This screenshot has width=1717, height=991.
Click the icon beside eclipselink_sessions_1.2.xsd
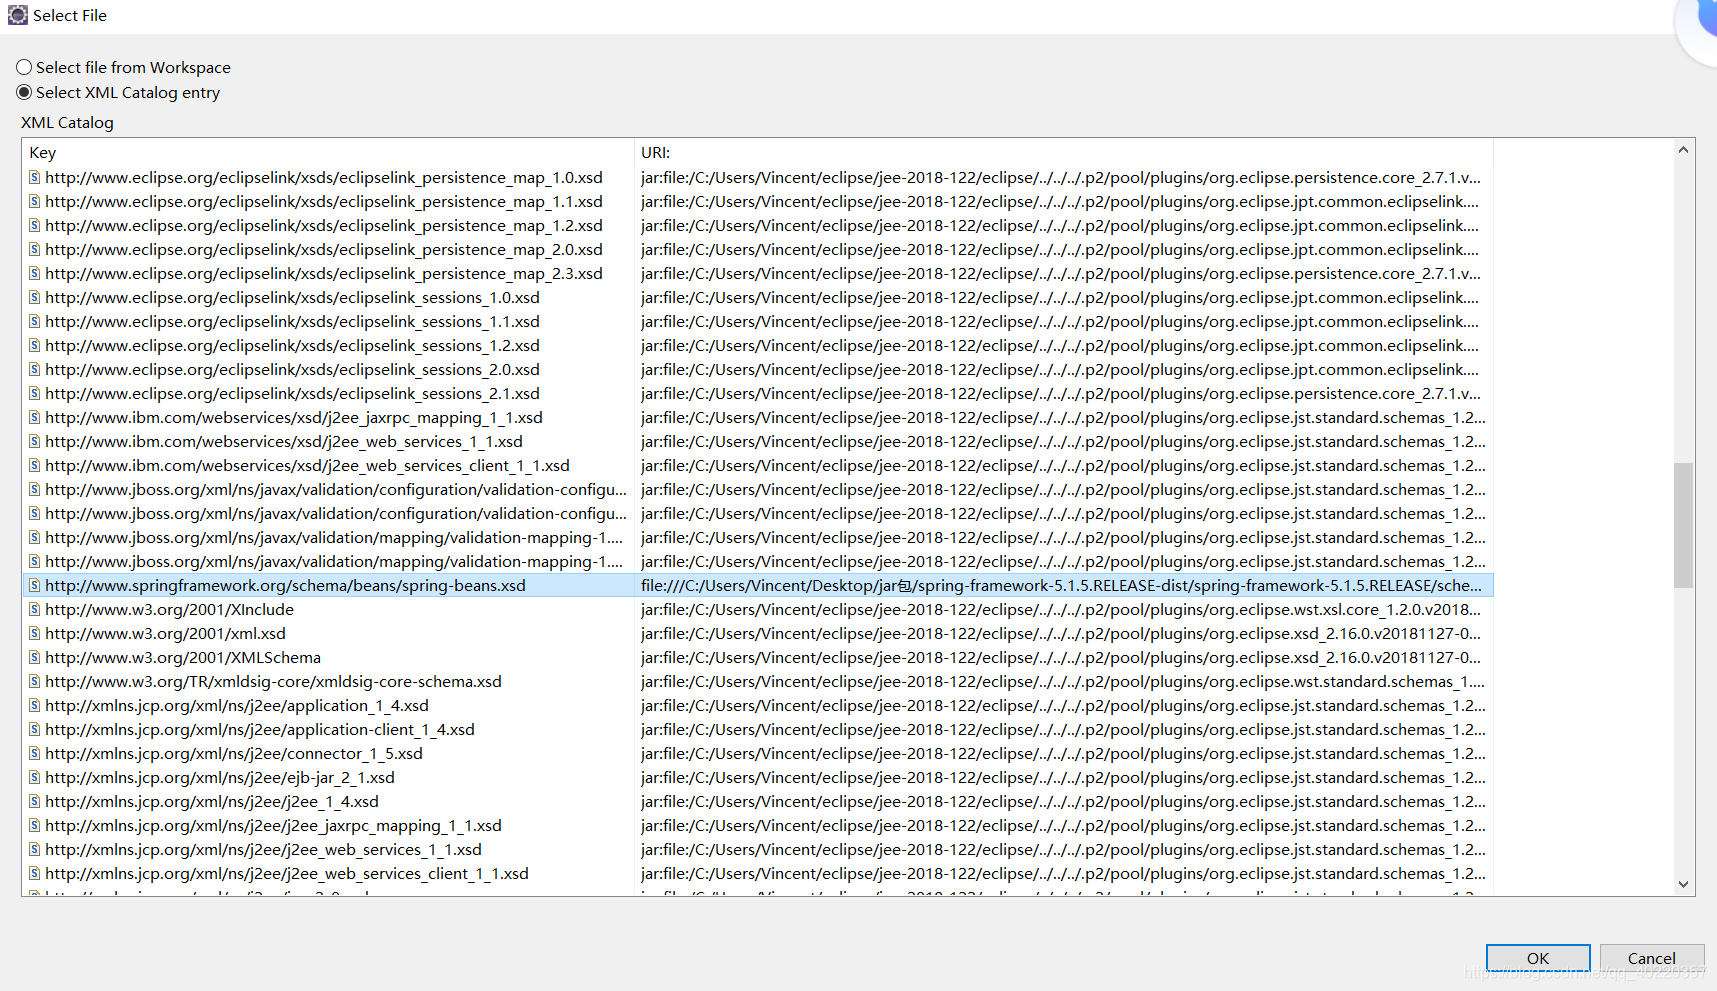pyautogui.click(x=35, y=346)
